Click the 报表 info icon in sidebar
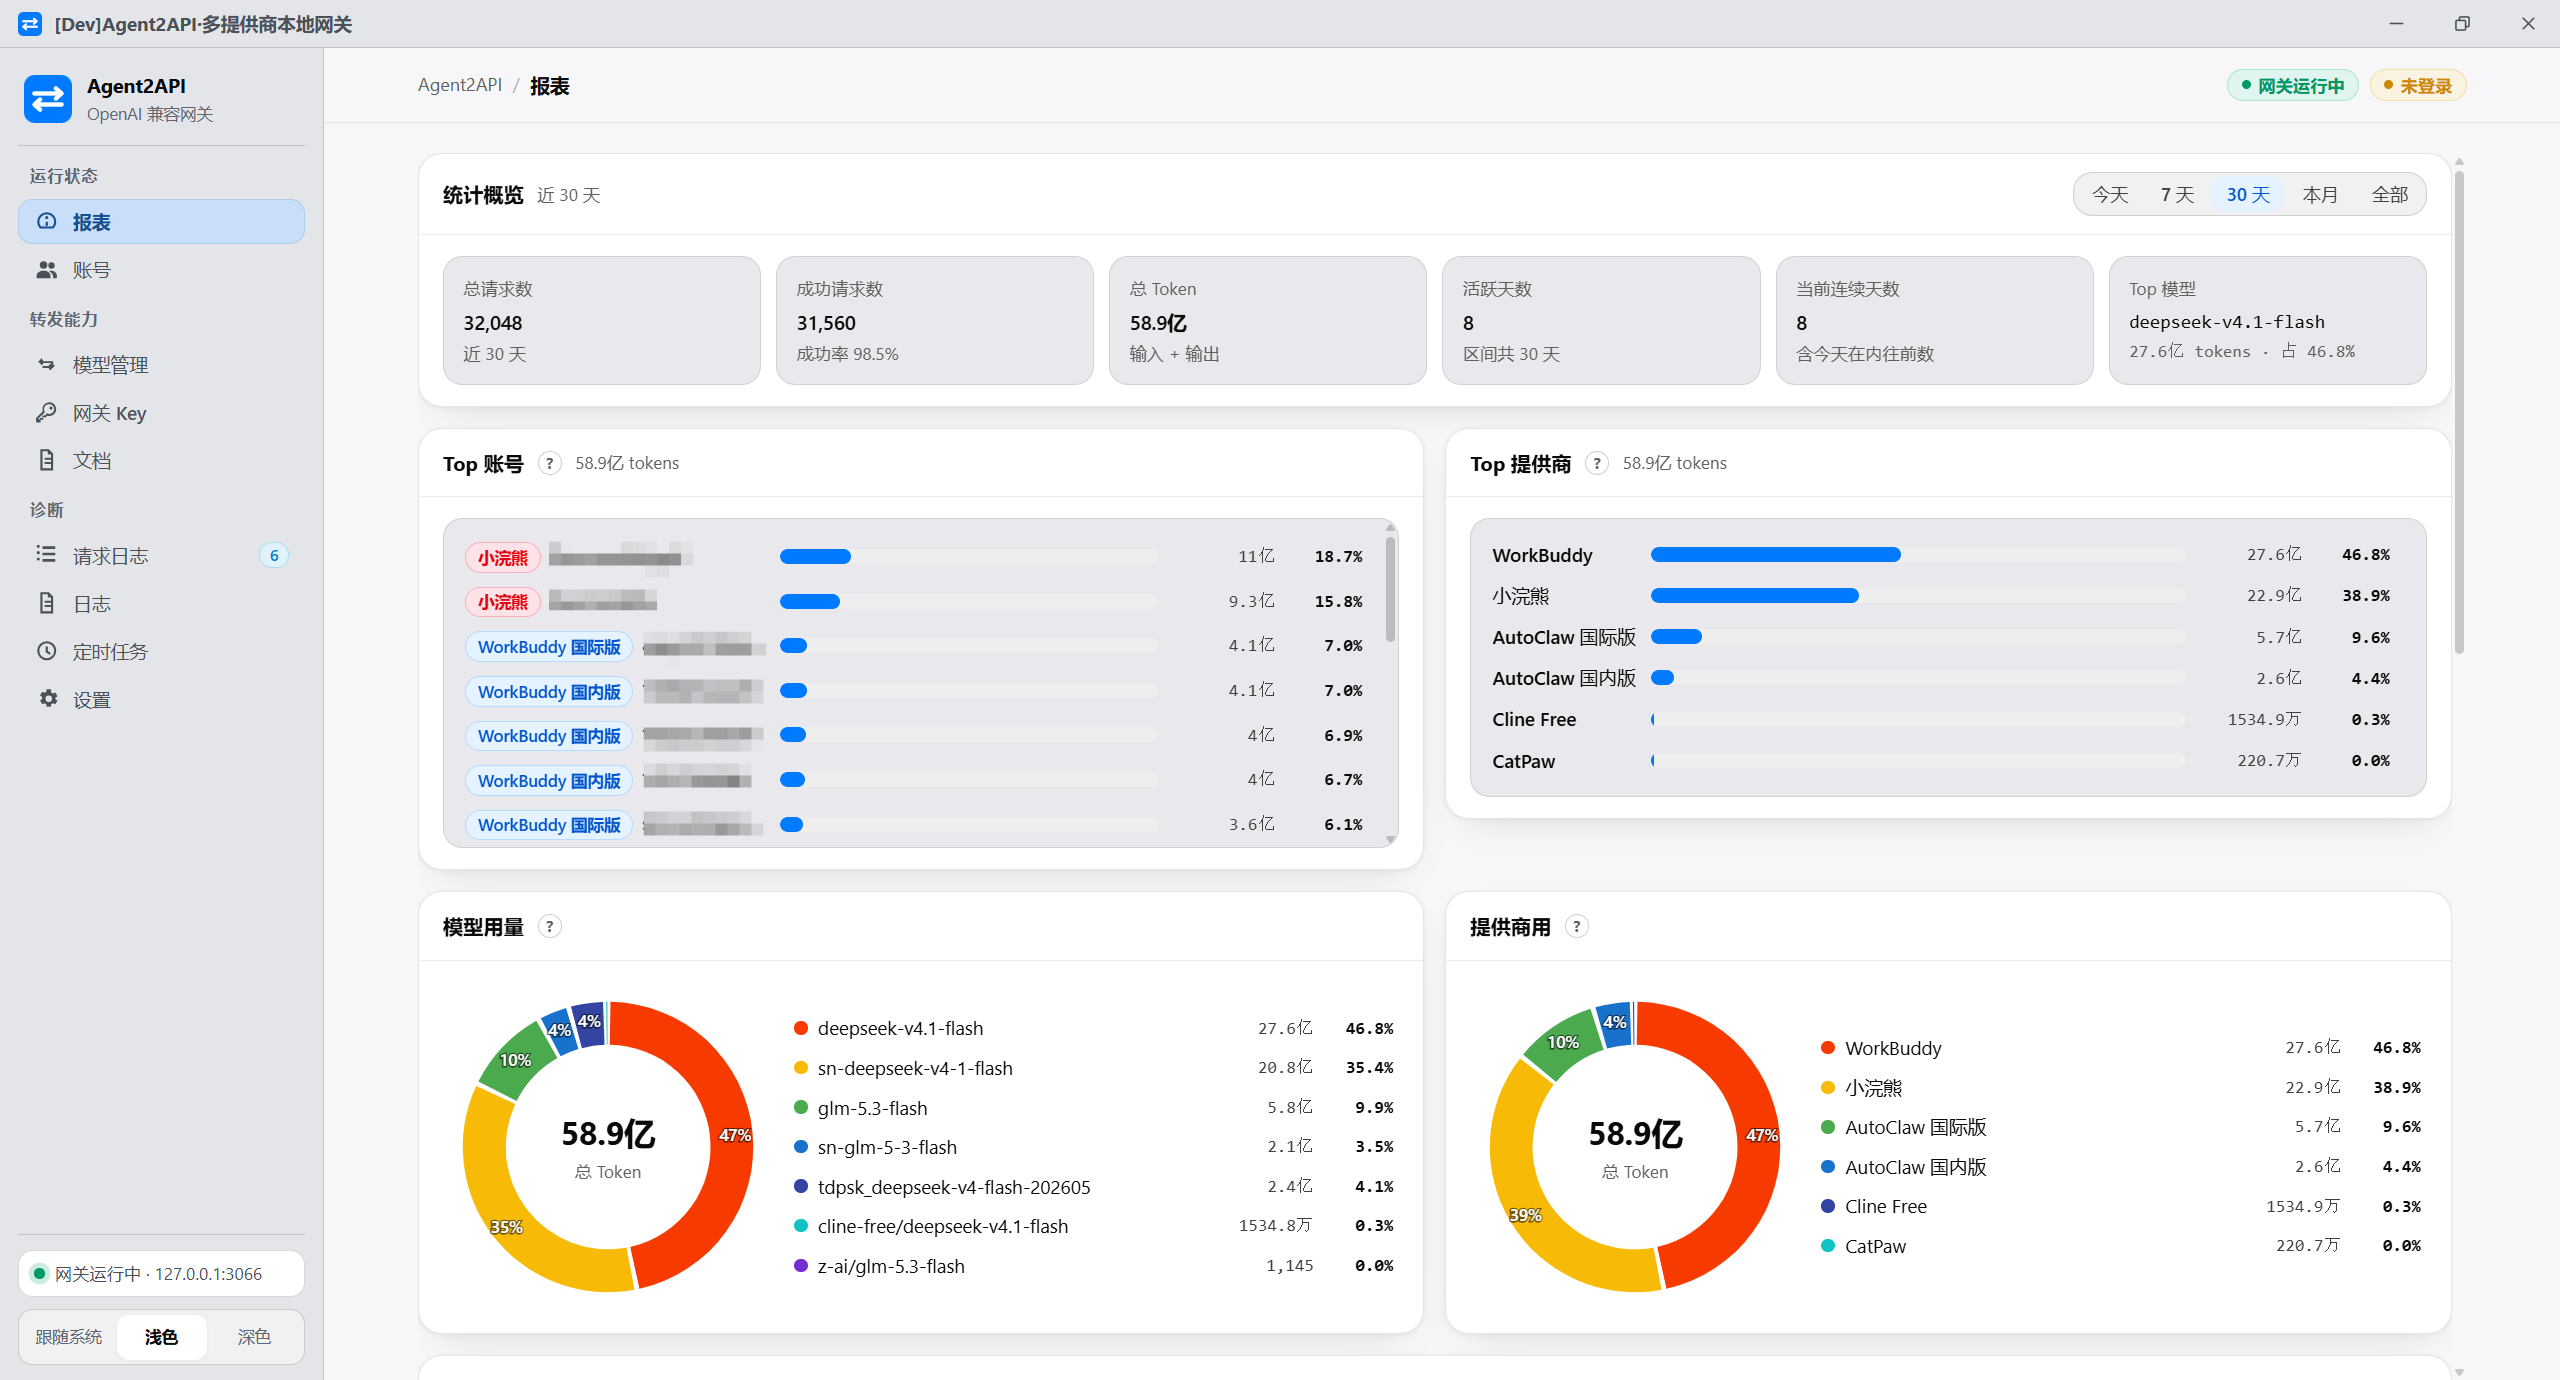Viewport: 2560px width, 1380px height. click(x=47, y=221)
